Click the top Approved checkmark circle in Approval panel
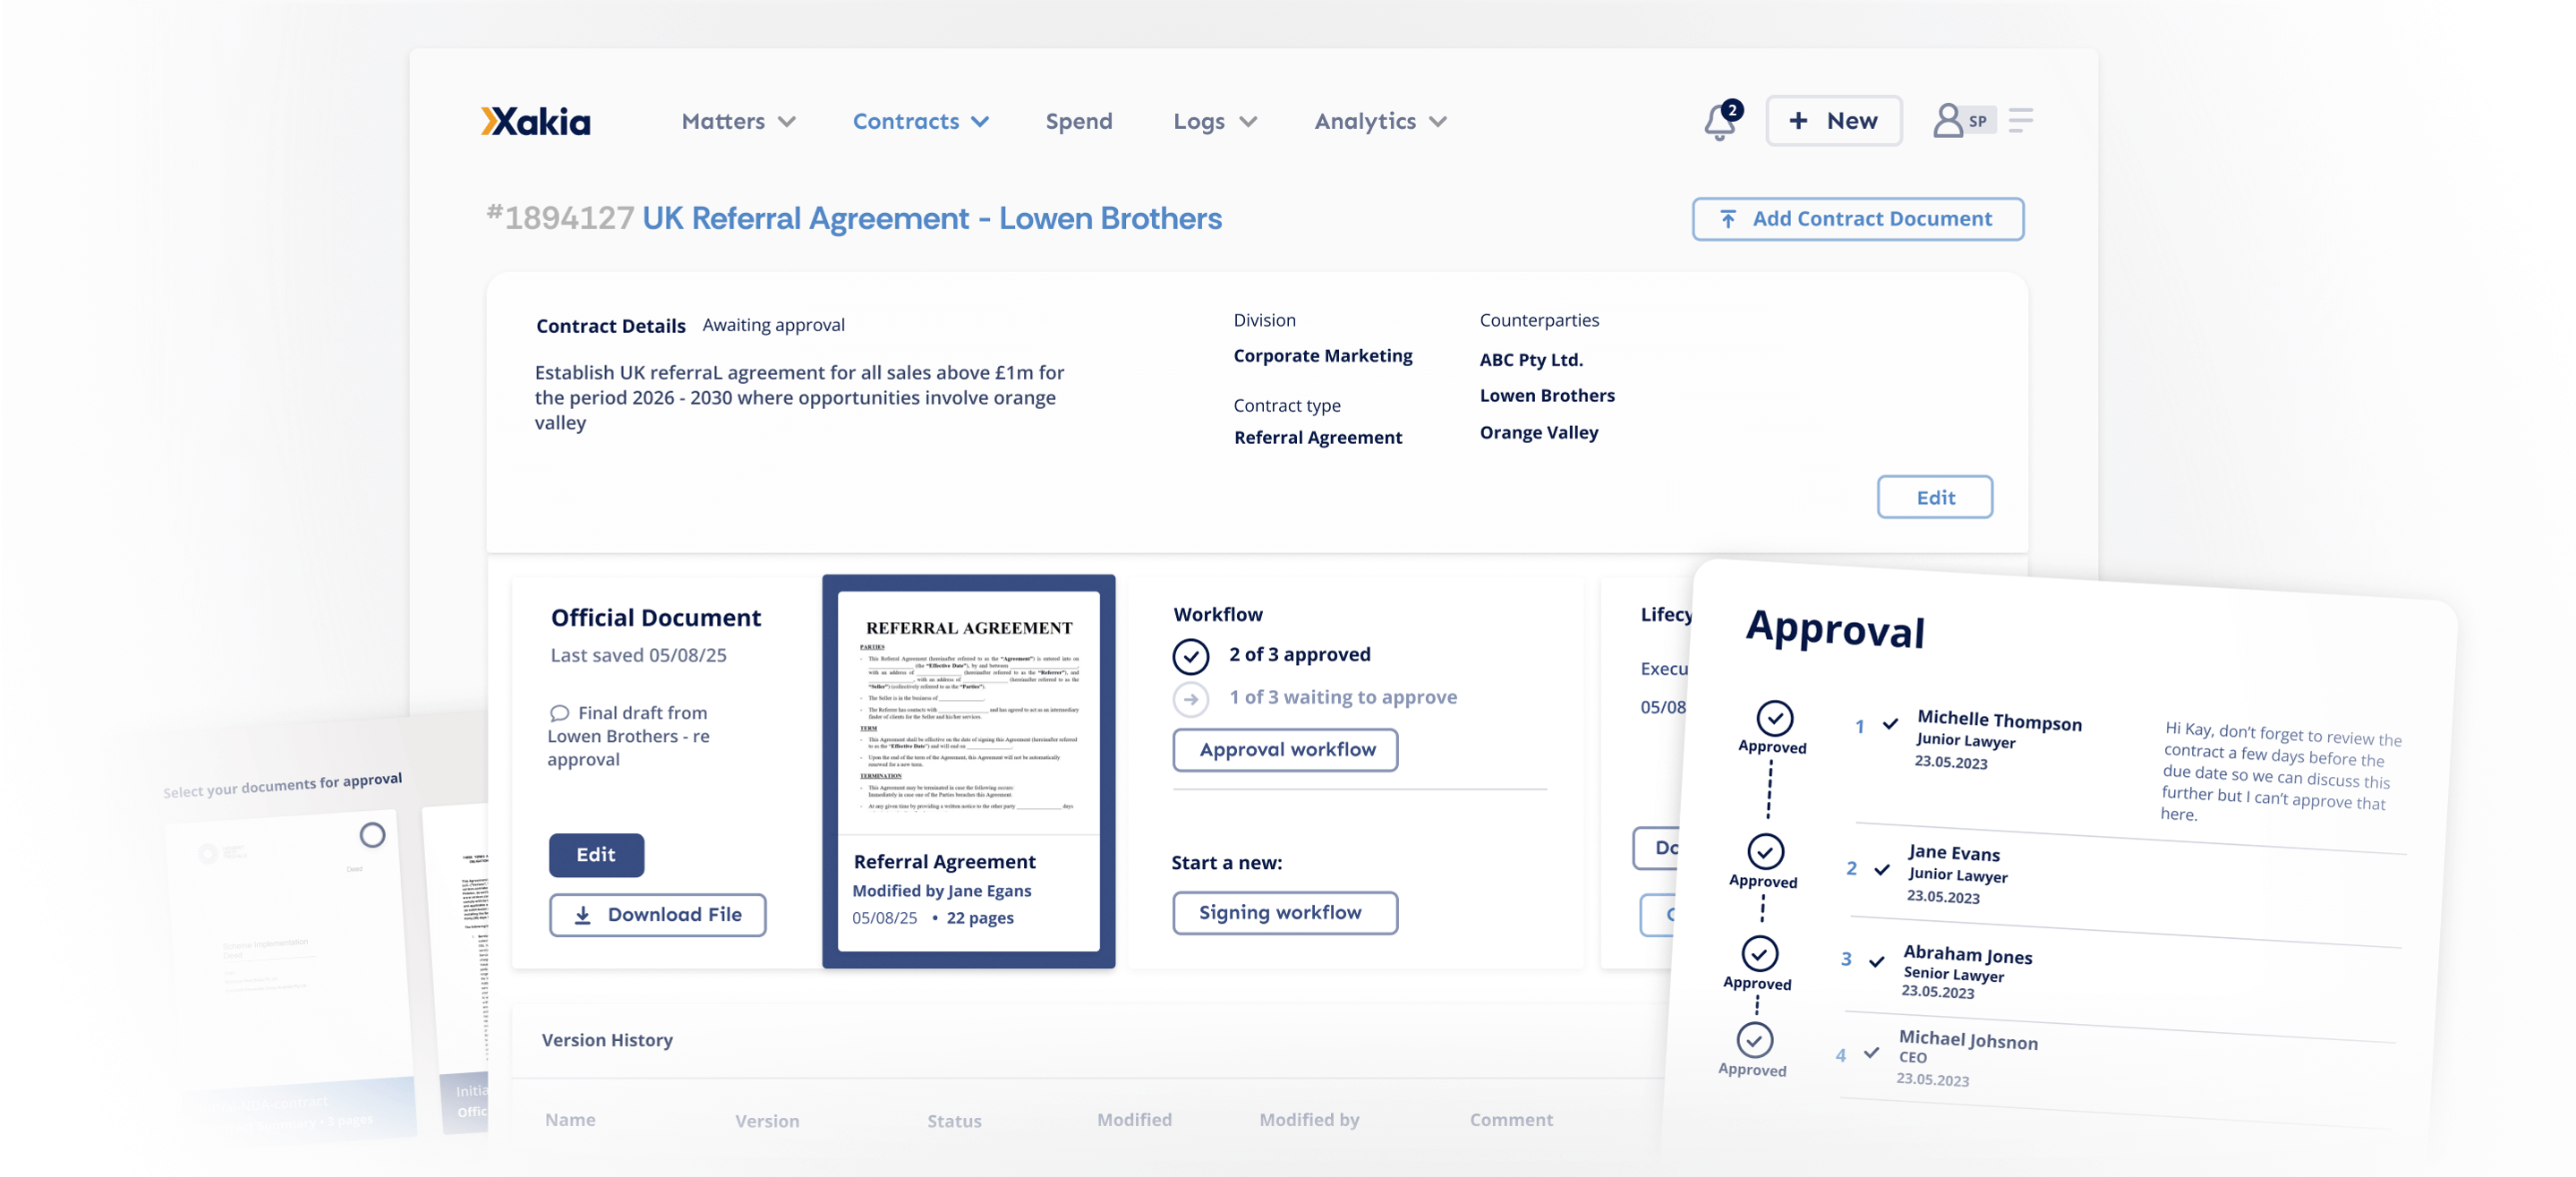 [1774, 718]
